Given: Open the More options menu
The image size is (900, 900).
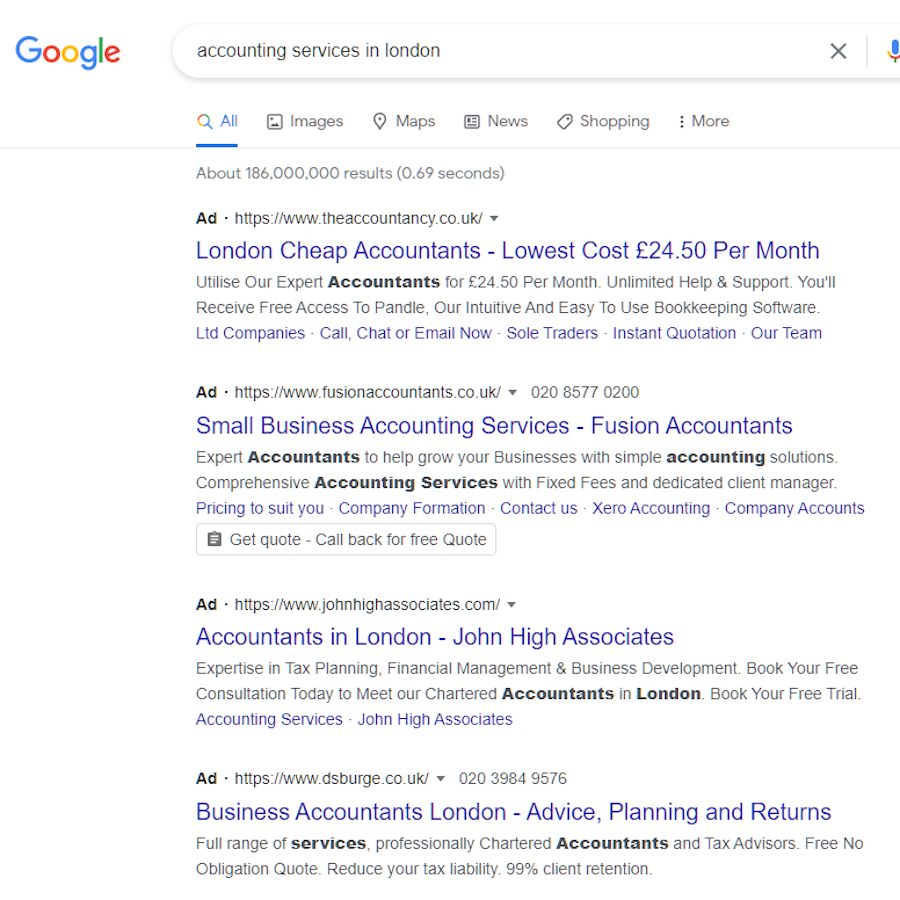Looking at the screenshot, I should (703, 121).
